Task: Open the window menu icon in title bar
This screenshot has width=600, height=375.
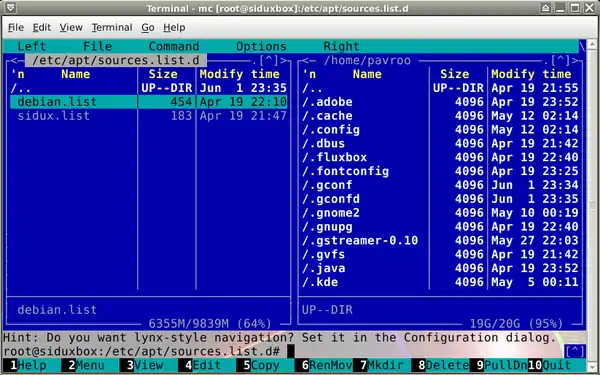Action: point(11,8)
